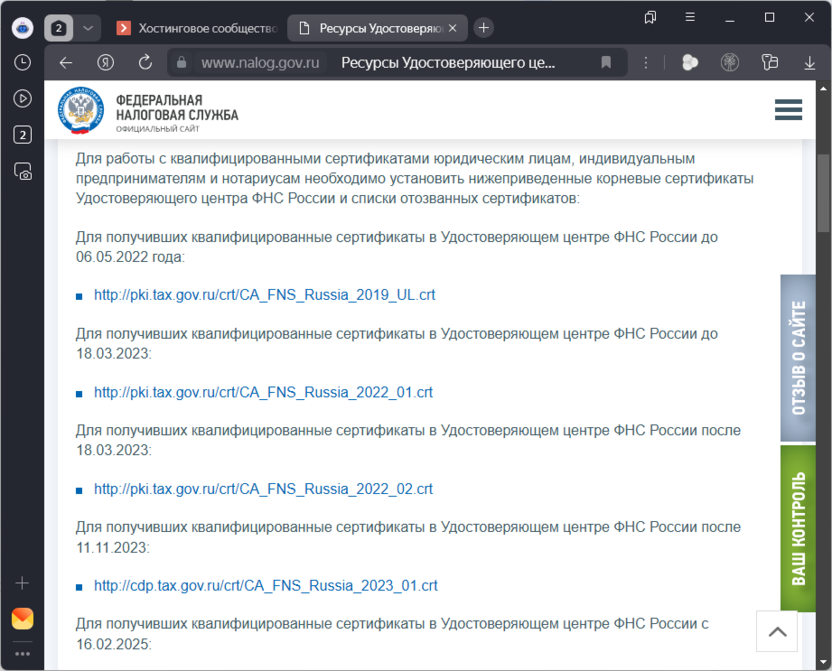Image resolution: width=832 pixels, height=671 pixels.
Task: Open the downloads panel
Action: tap(809, 63)
